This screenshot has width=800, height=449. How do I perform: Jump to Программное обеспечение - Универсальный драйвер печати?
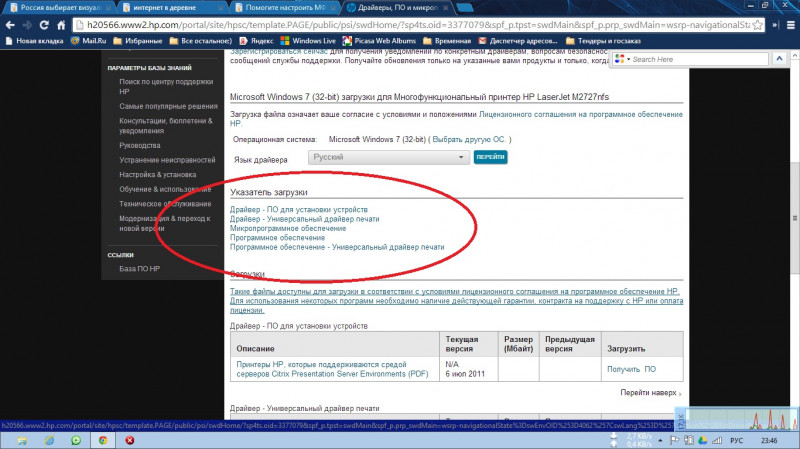coord(337,247)
